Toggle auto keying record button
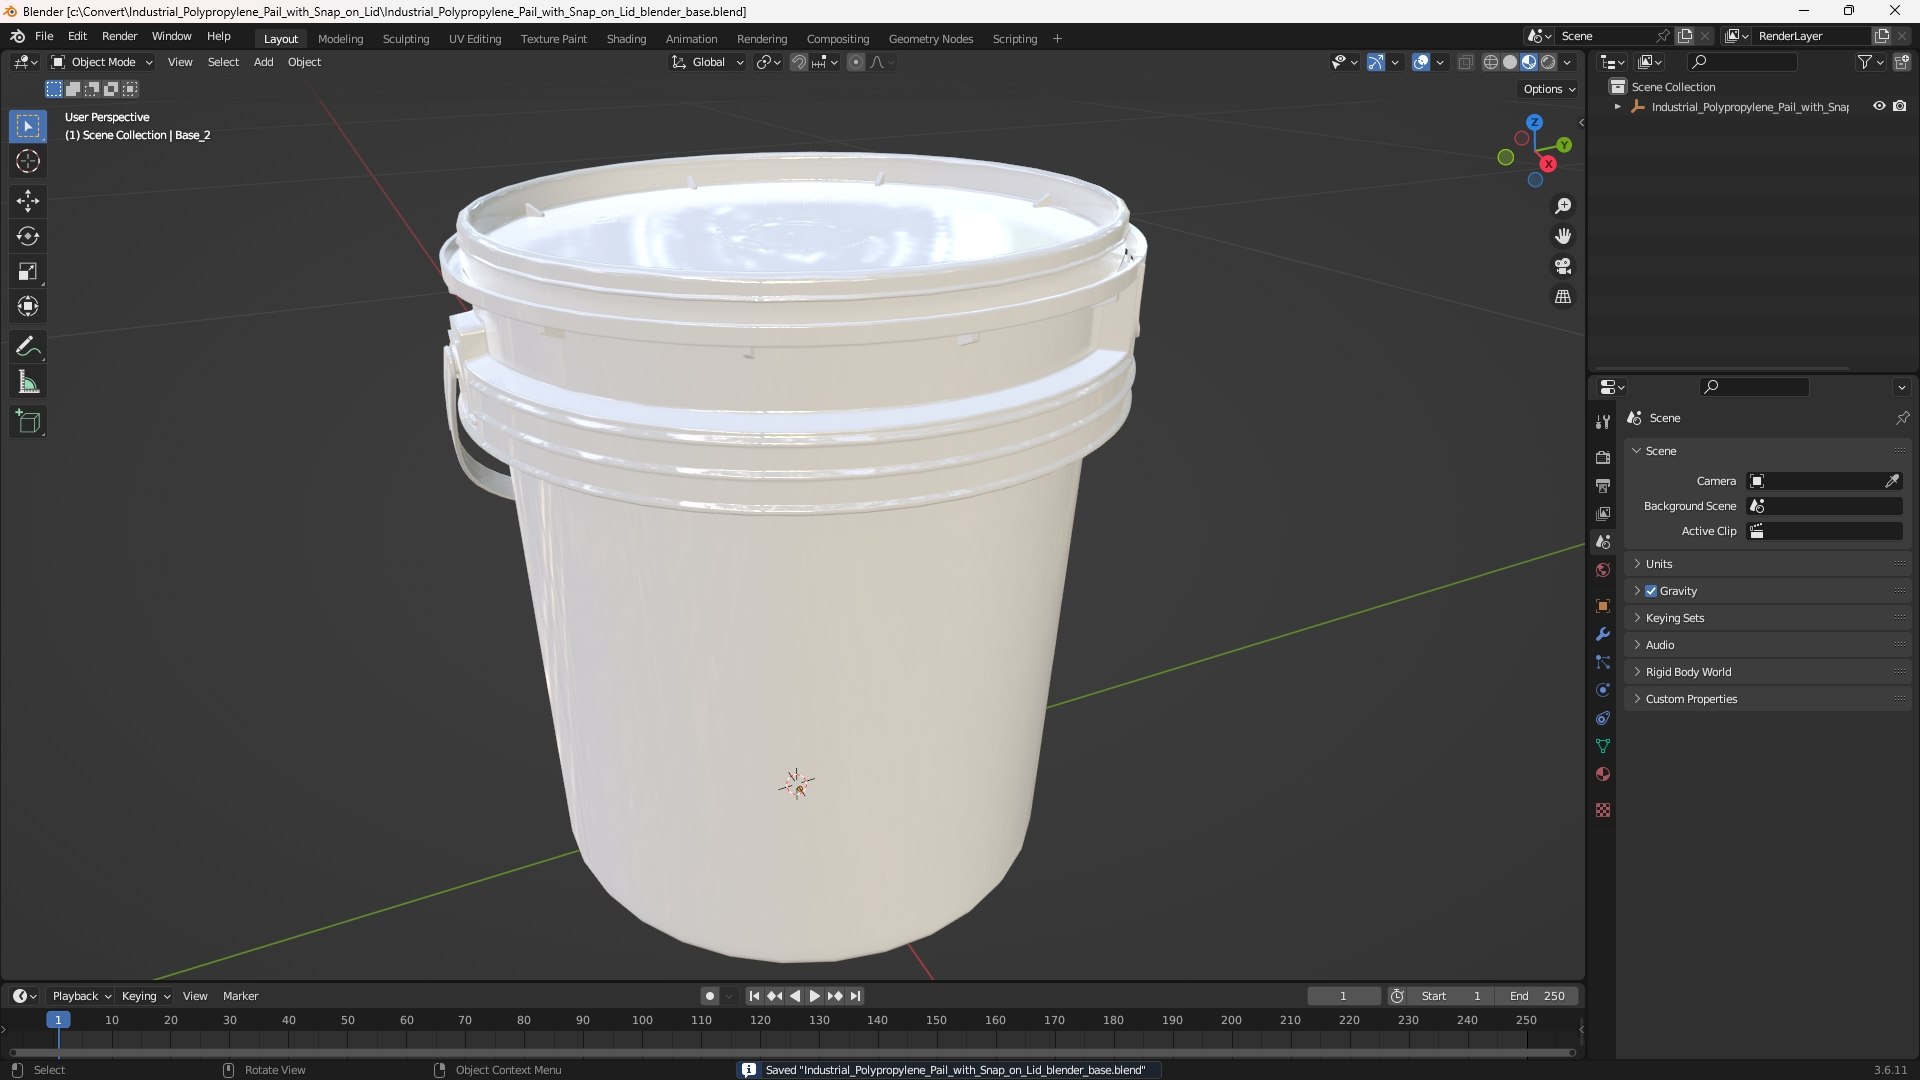 710,996
